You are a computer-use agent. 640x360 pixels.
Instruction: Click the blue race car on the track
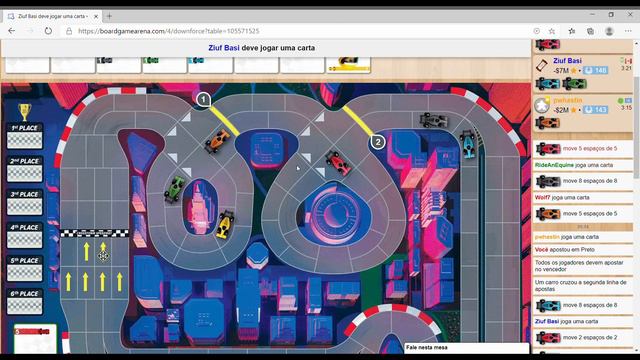(x=468, y=144)
